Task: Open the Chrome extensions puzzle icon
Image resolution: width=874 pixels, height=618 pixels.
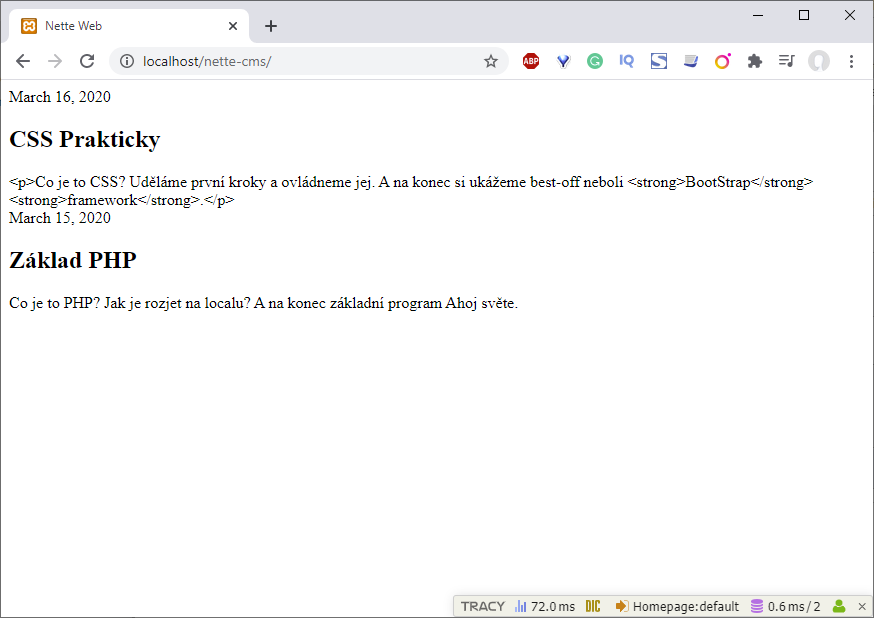Action: click(755, 61)
